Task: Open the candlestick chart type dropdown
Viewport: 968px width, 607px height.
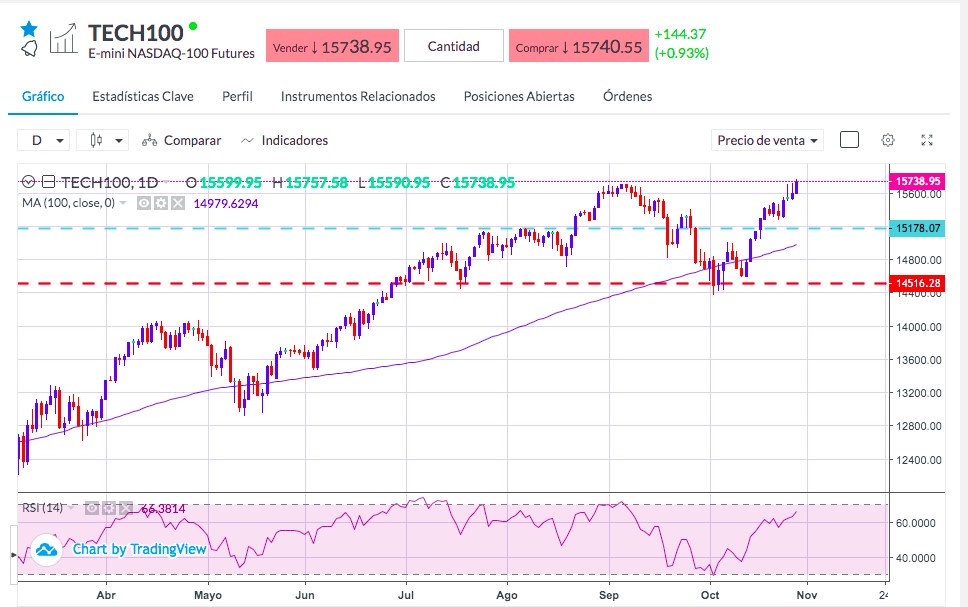Action: point(102,140)
